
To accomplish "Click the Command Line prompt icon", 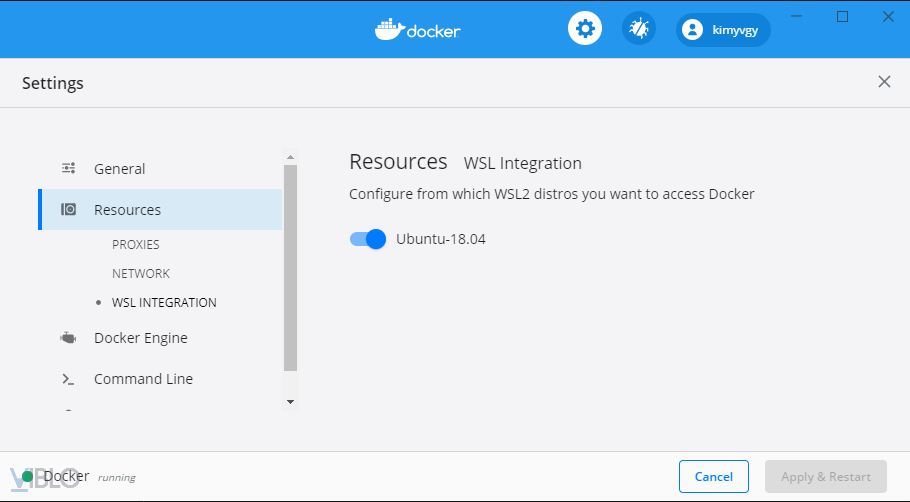I will click(x=68, y=379).
